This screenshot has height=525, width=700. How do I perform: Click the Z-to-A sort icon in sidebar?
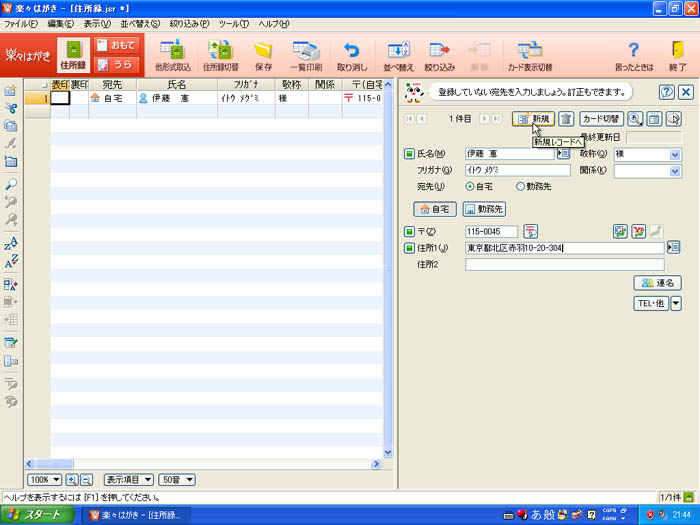pyautogui.click(x=11, y=243)
